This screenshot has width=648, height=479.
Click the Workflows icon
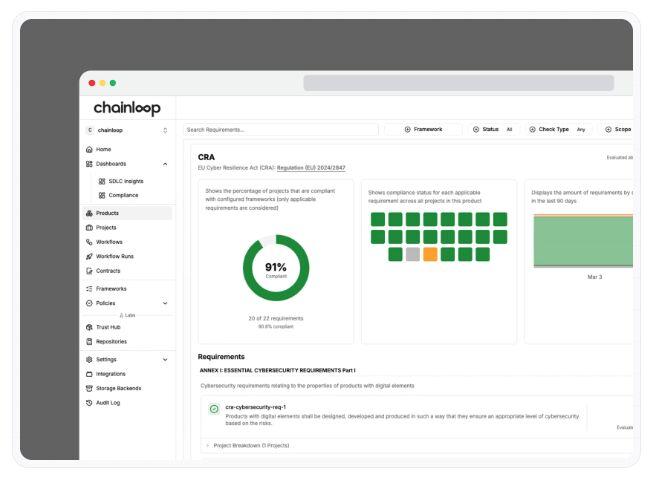[x=89, y=242]
